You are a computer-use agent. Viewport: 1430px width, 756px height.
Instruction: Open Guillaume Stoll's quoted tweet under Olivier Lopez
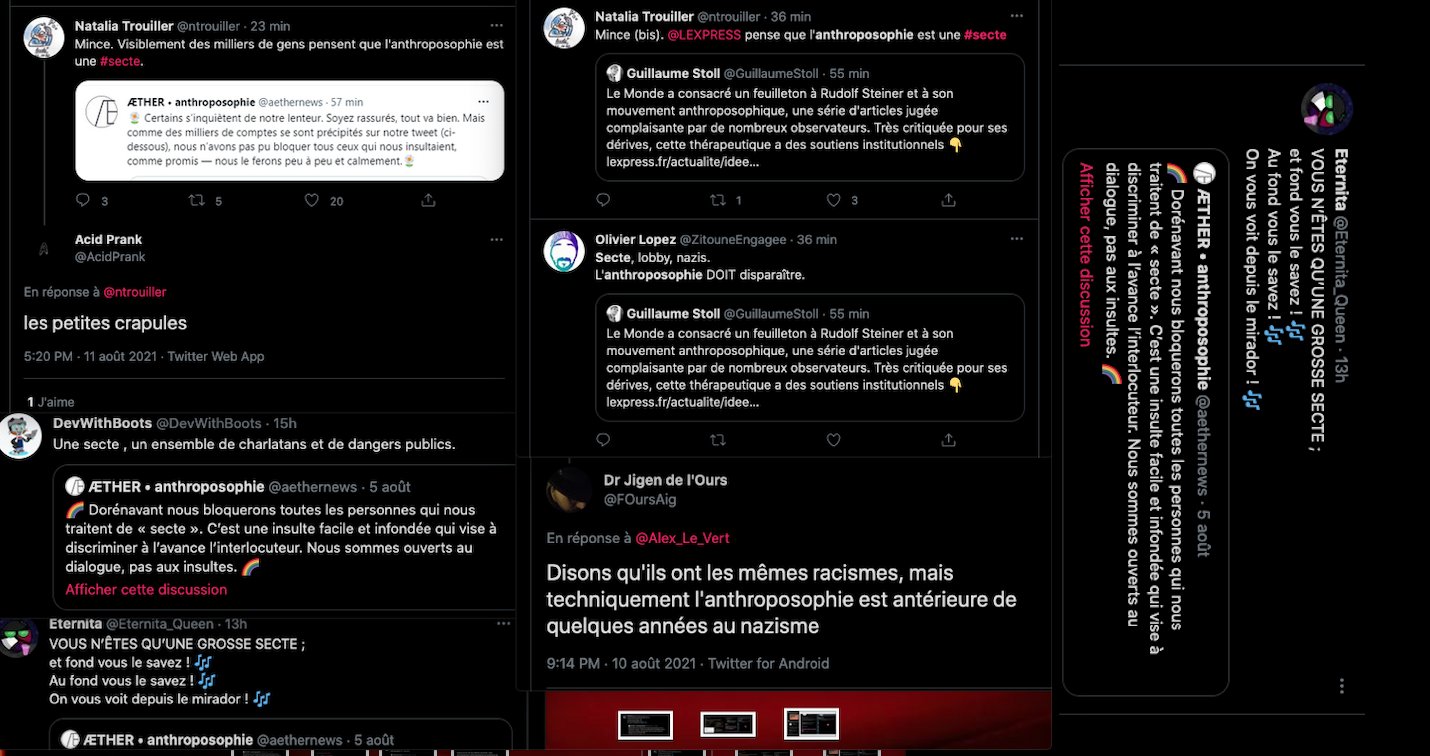[810, 357]
